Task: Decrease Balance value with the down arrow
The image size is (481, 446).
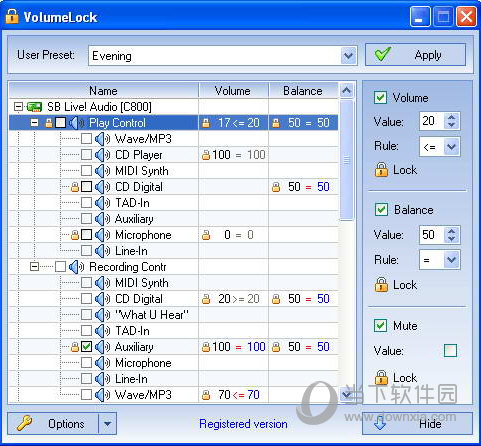Action: click(452, 239)
